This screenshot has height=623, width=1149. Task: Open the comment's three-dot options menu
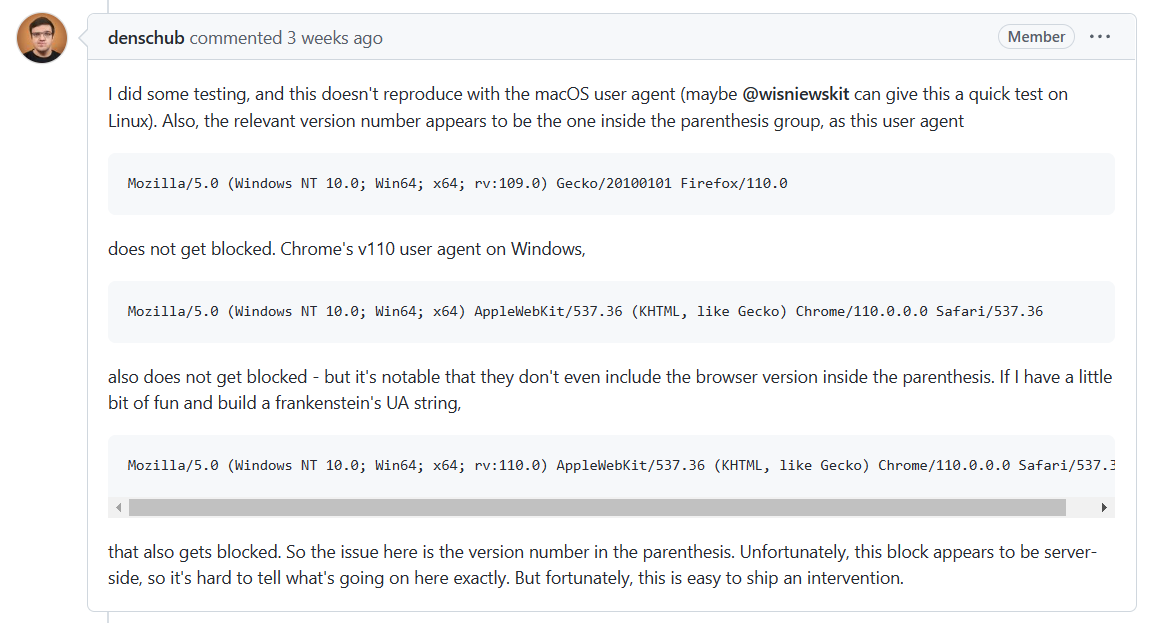(1100, 37)
